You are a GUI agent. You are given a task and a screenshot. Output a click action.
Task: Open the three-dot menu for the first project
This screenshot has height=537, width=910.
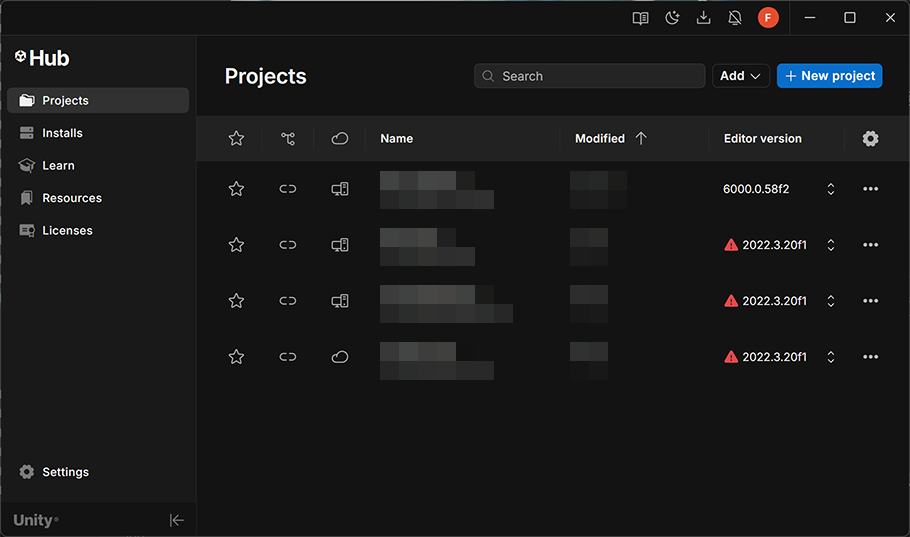[870, 189]
